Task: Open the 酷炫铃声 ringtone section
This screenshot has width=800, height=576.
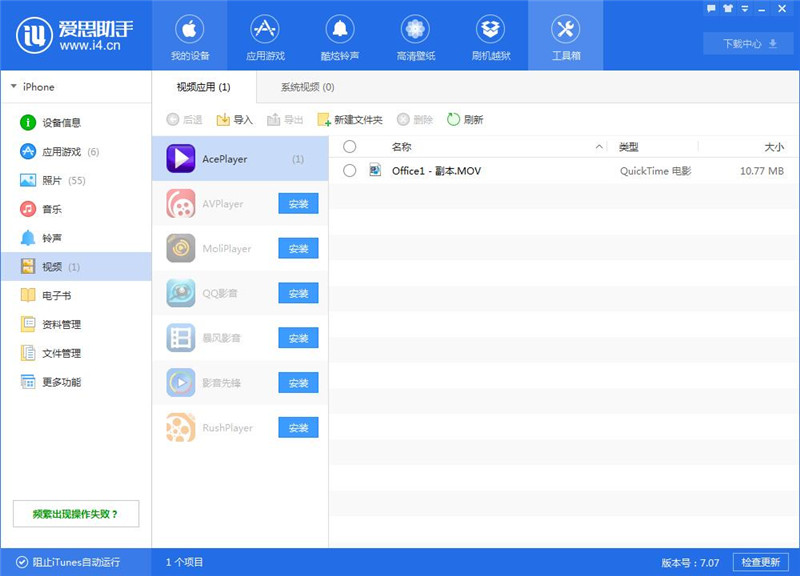Action: [339, 35]
